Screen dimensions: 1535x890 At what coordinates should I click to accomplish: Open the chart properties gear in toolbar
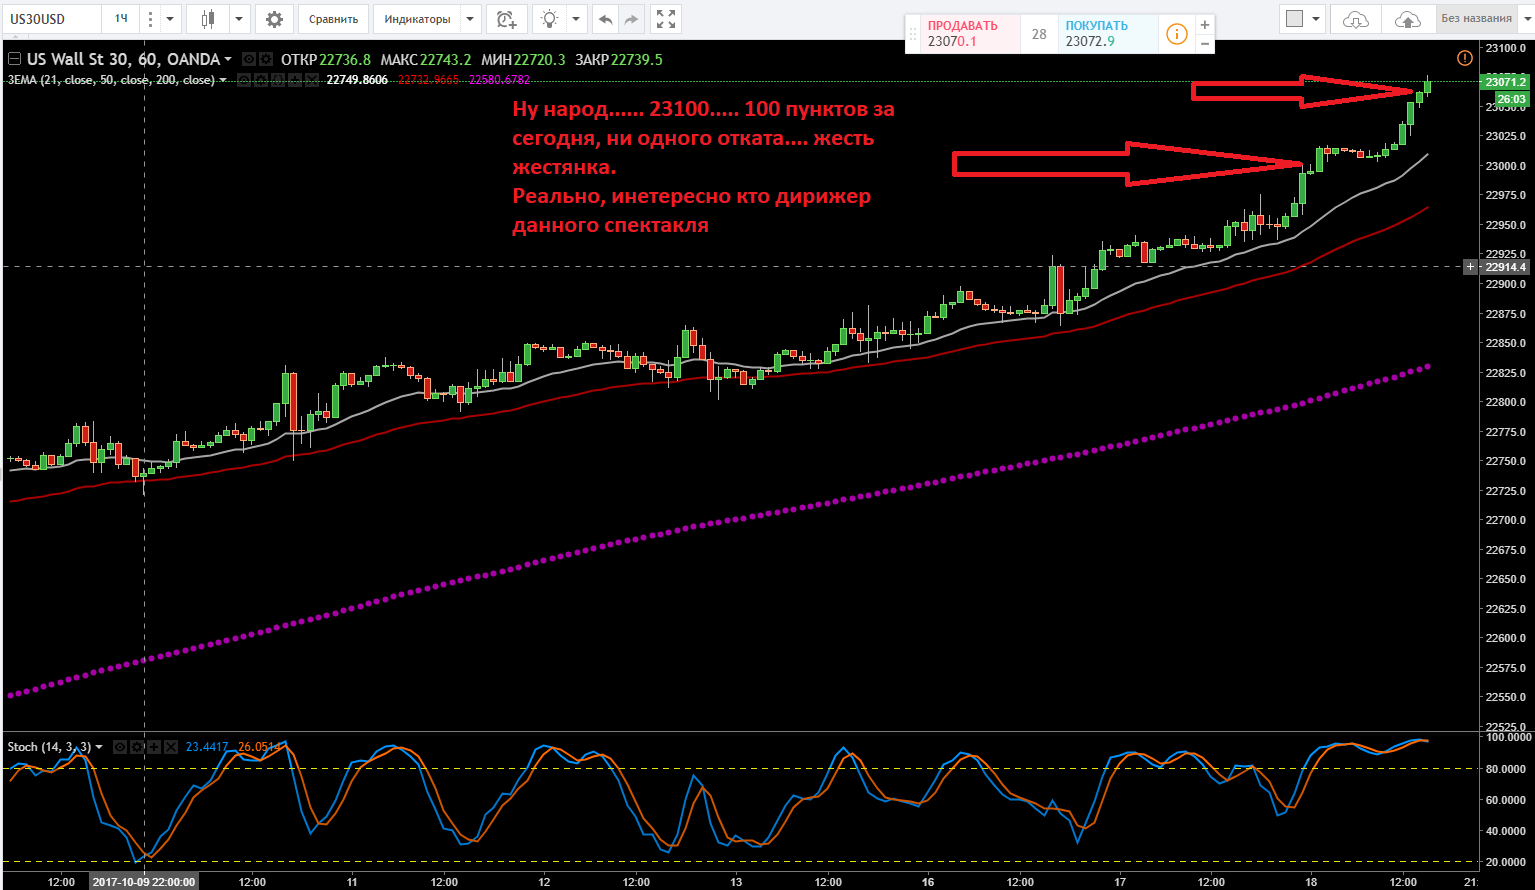(274, 19)
